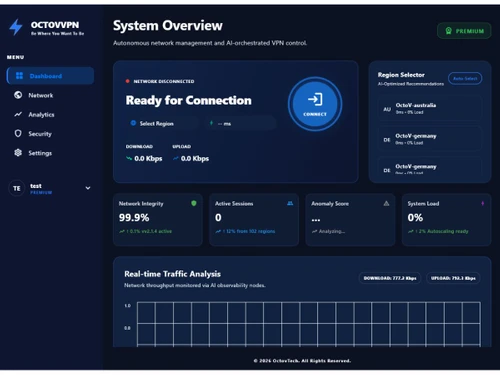Click the Auto Select button
This screenshot has height=375, width=500.
coord(465,78)
